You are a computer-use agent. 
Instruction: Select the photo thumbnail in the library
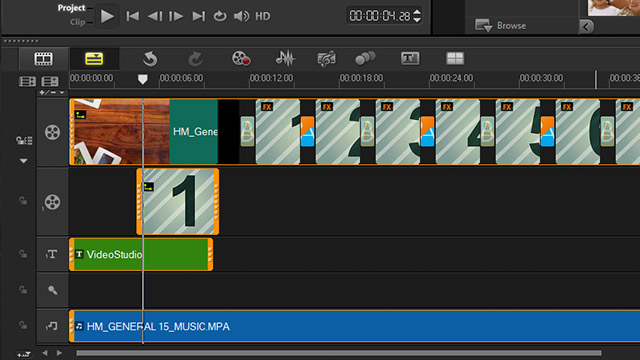pyautogui.click(x=613, y=8)
